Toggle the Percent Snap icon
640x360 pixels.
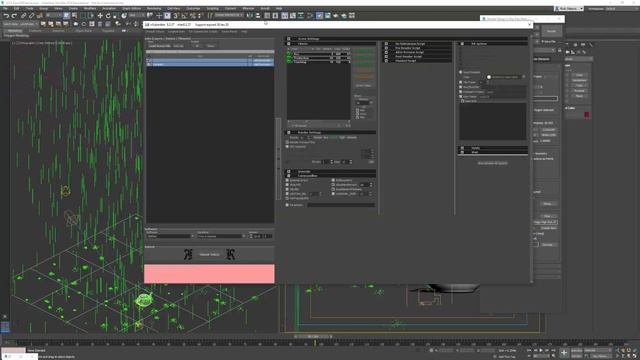point(192,16)
